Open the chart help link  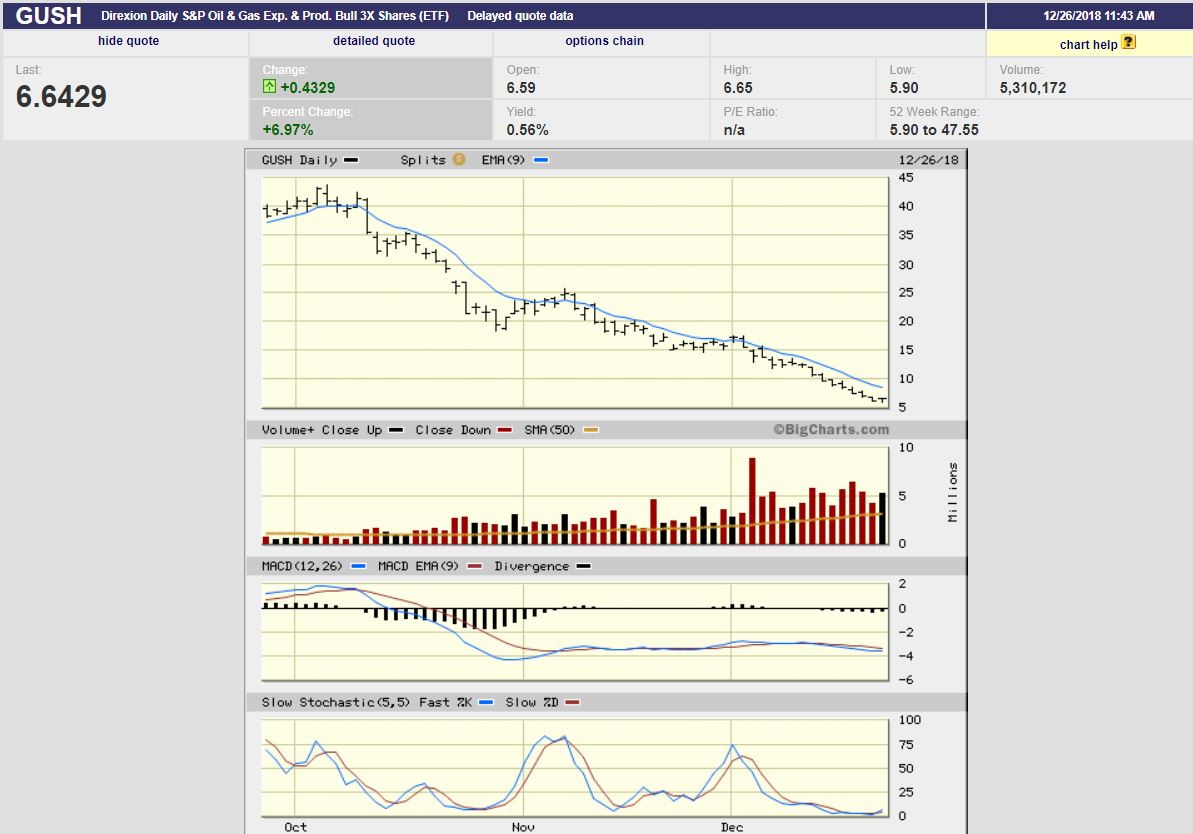[1088, 45]
